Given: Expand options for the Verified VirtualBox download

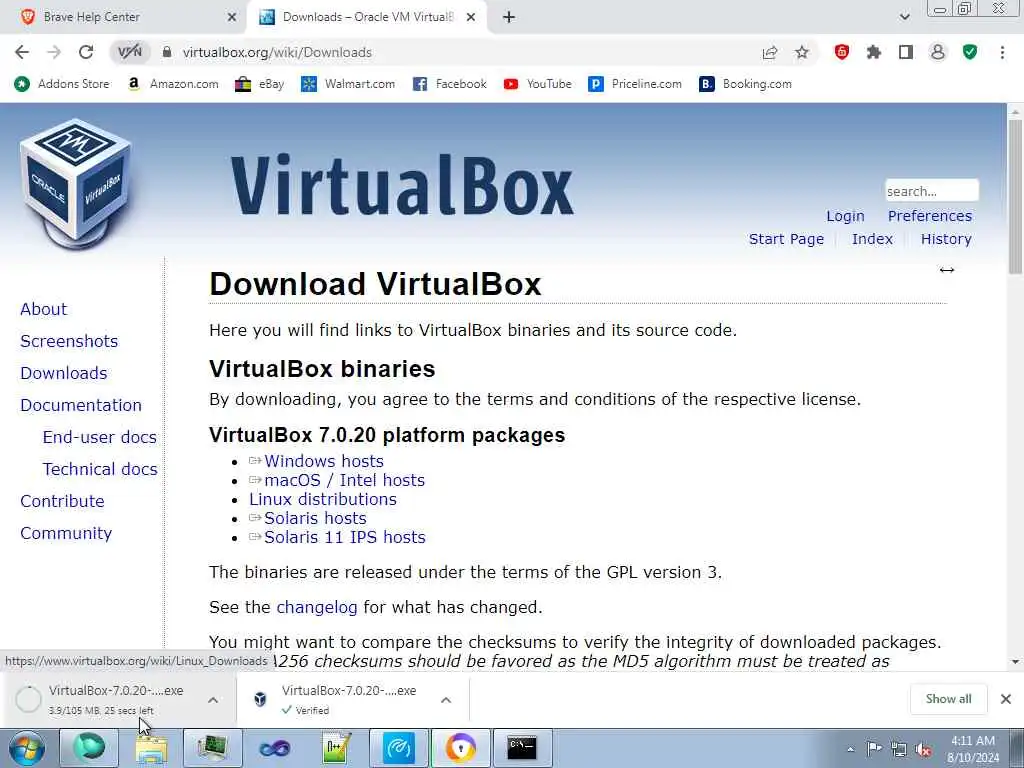Looking at the screenshot, I should click(x=446, y=700).
